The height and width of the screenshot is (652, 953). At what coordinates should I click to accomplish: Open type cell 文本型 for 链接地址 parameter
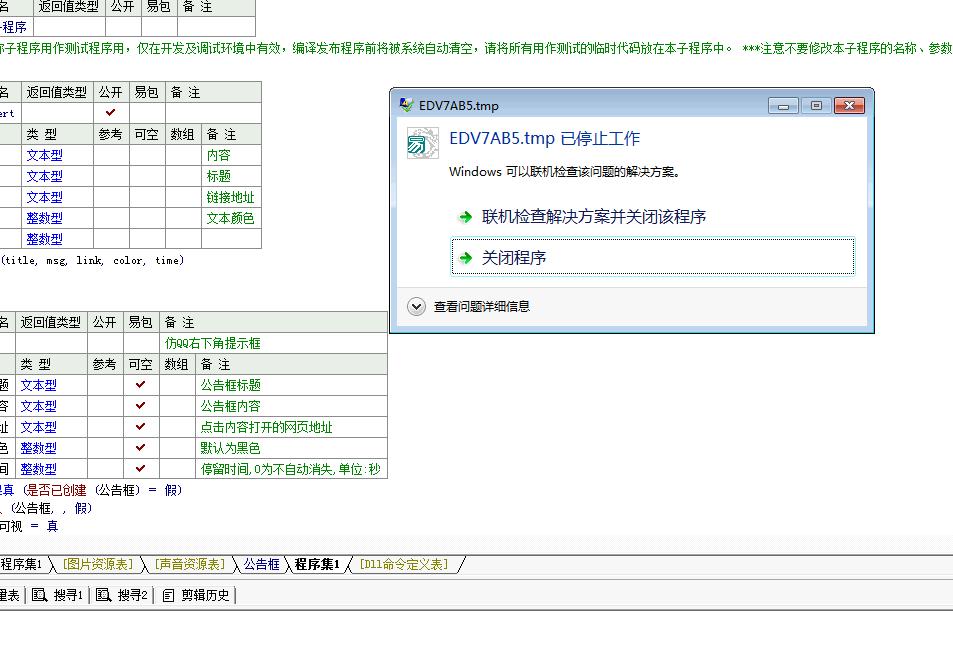click(44, 197)
